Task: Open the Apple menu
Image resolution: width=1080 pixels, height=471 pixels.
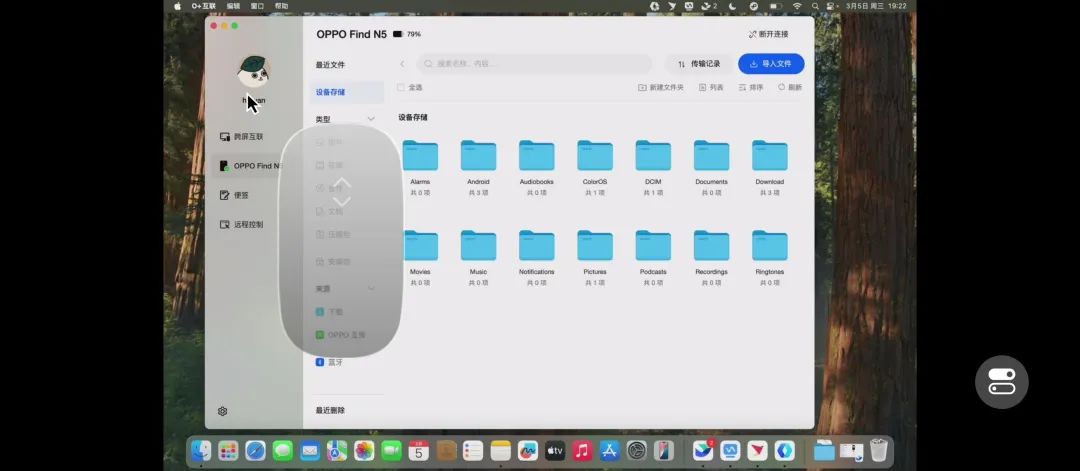Action: pyautogui.click(x=178, y=6)
